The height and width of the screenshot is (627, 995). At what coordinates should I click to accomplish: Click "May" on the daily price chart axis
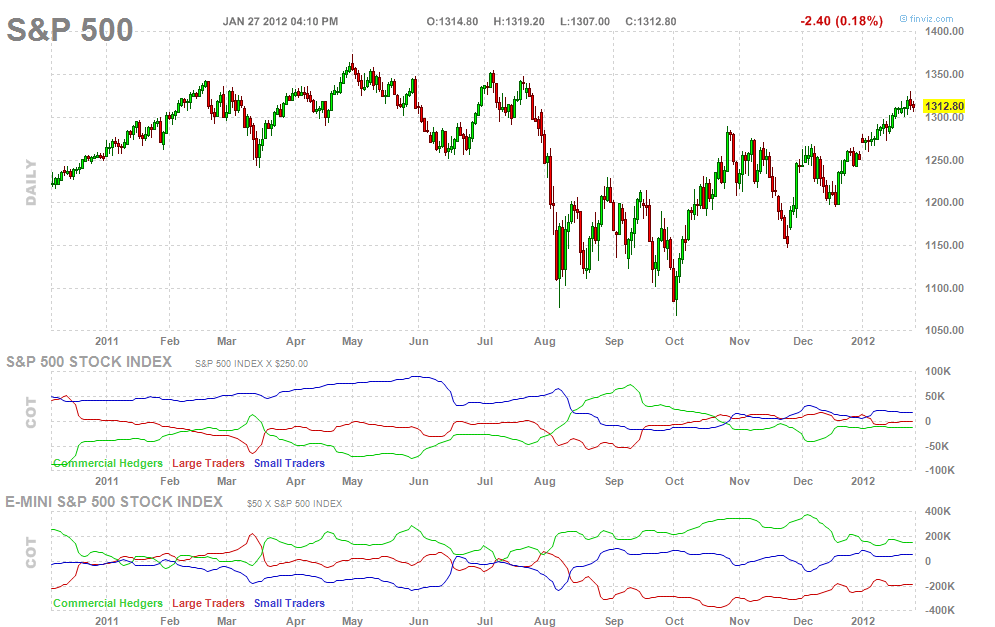pyautogui.click(x=352, y=341)
